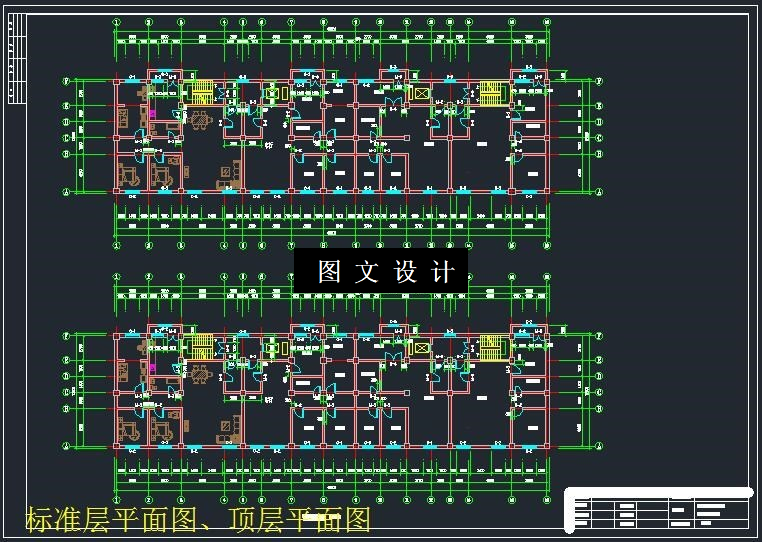Image resolution: width=762 pixels, height=542 pixels.
Task: Click the magenta block in lower plan
Action: pos(152,367)
